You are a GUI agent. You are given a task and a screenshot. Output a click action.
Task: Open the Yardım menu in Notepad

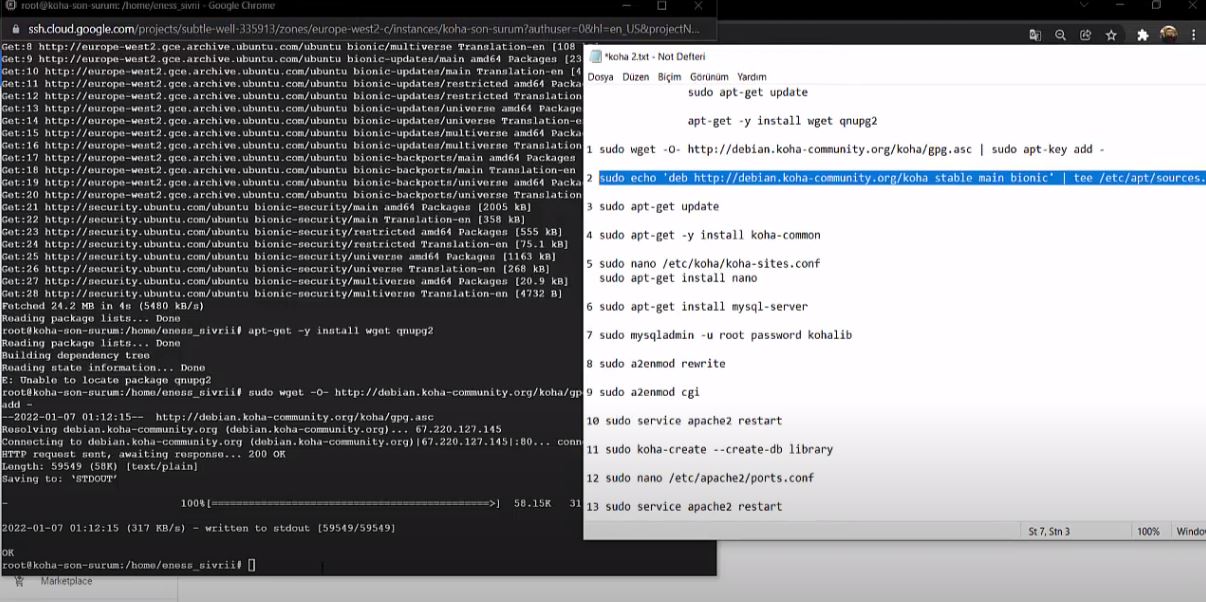[x=752, y=77]
